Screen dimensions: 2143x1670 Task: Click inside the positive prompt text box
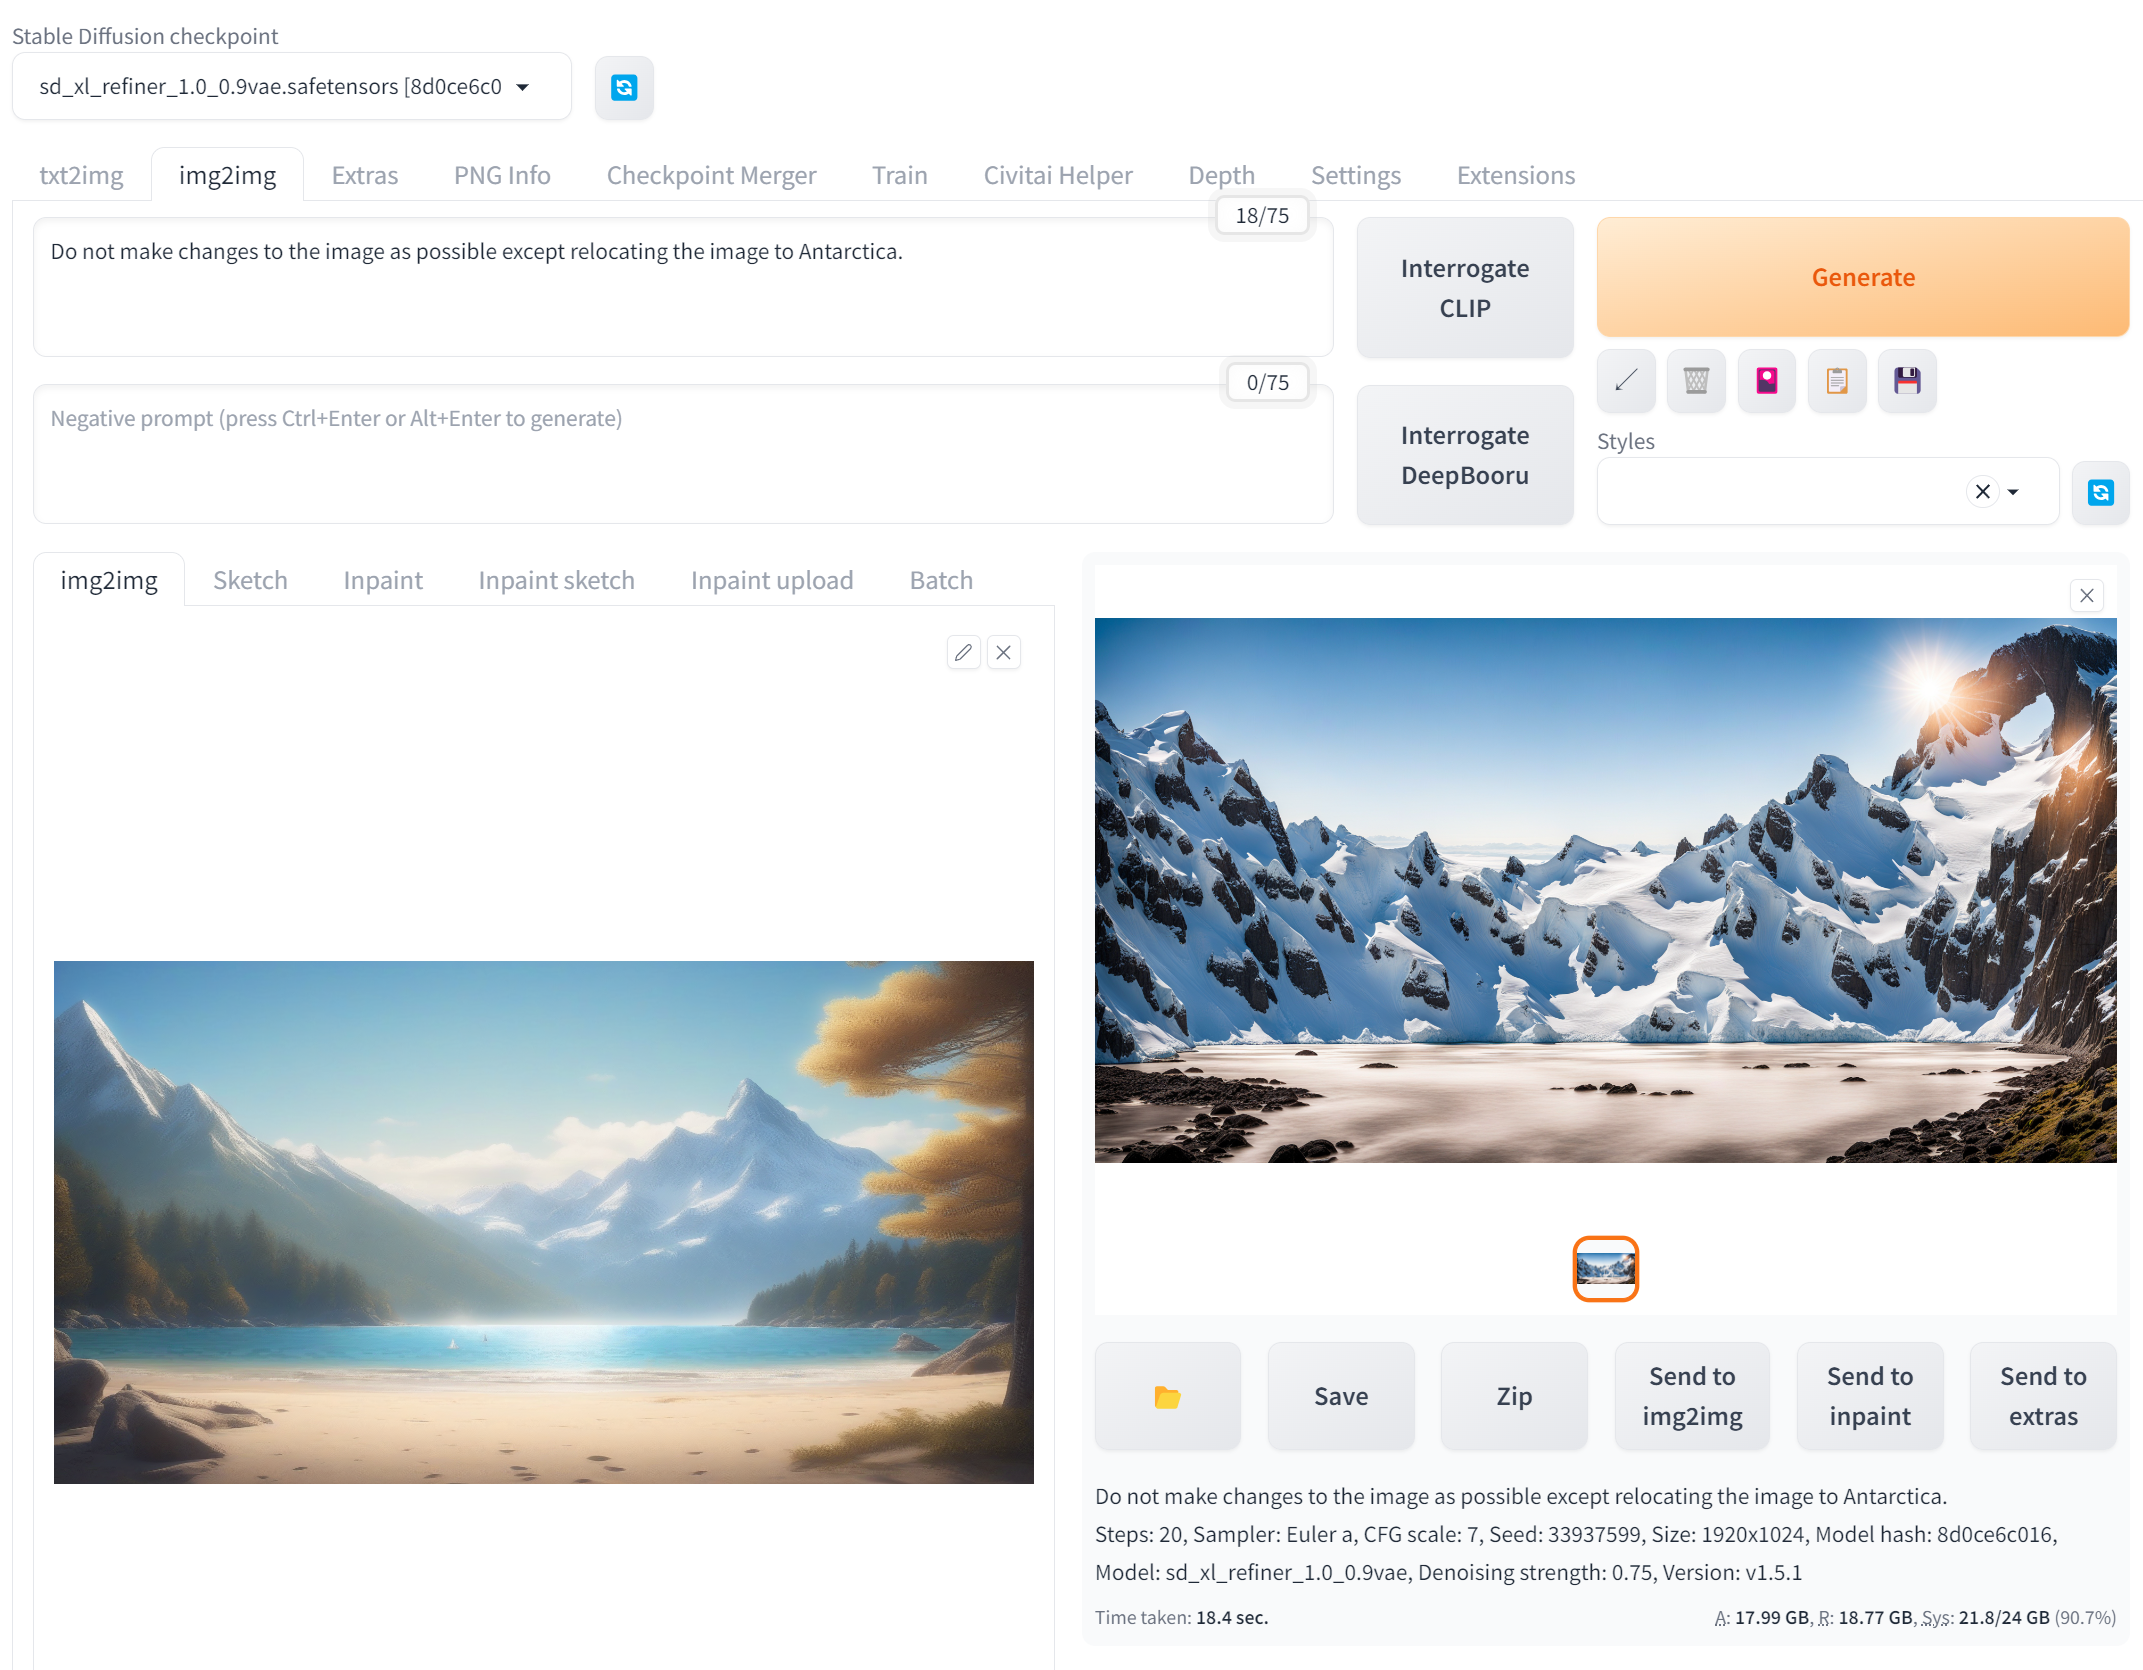pyautogui.click(x=683, y=288)
